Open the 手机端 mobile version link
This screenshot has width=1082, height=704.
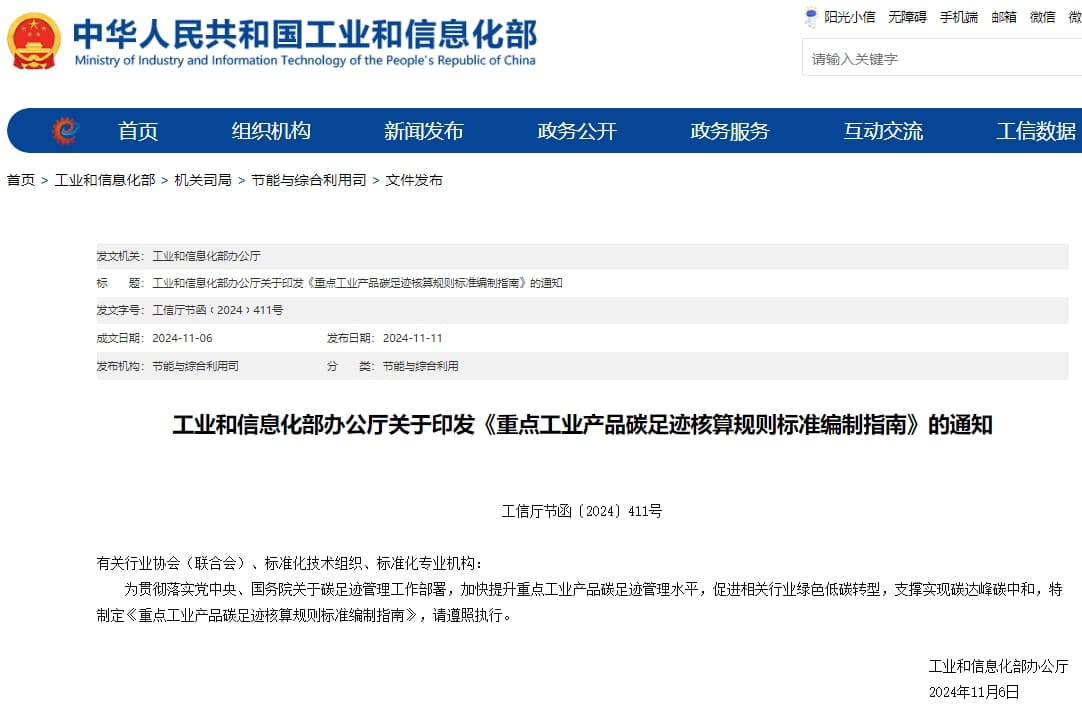(x=959, y=17)
